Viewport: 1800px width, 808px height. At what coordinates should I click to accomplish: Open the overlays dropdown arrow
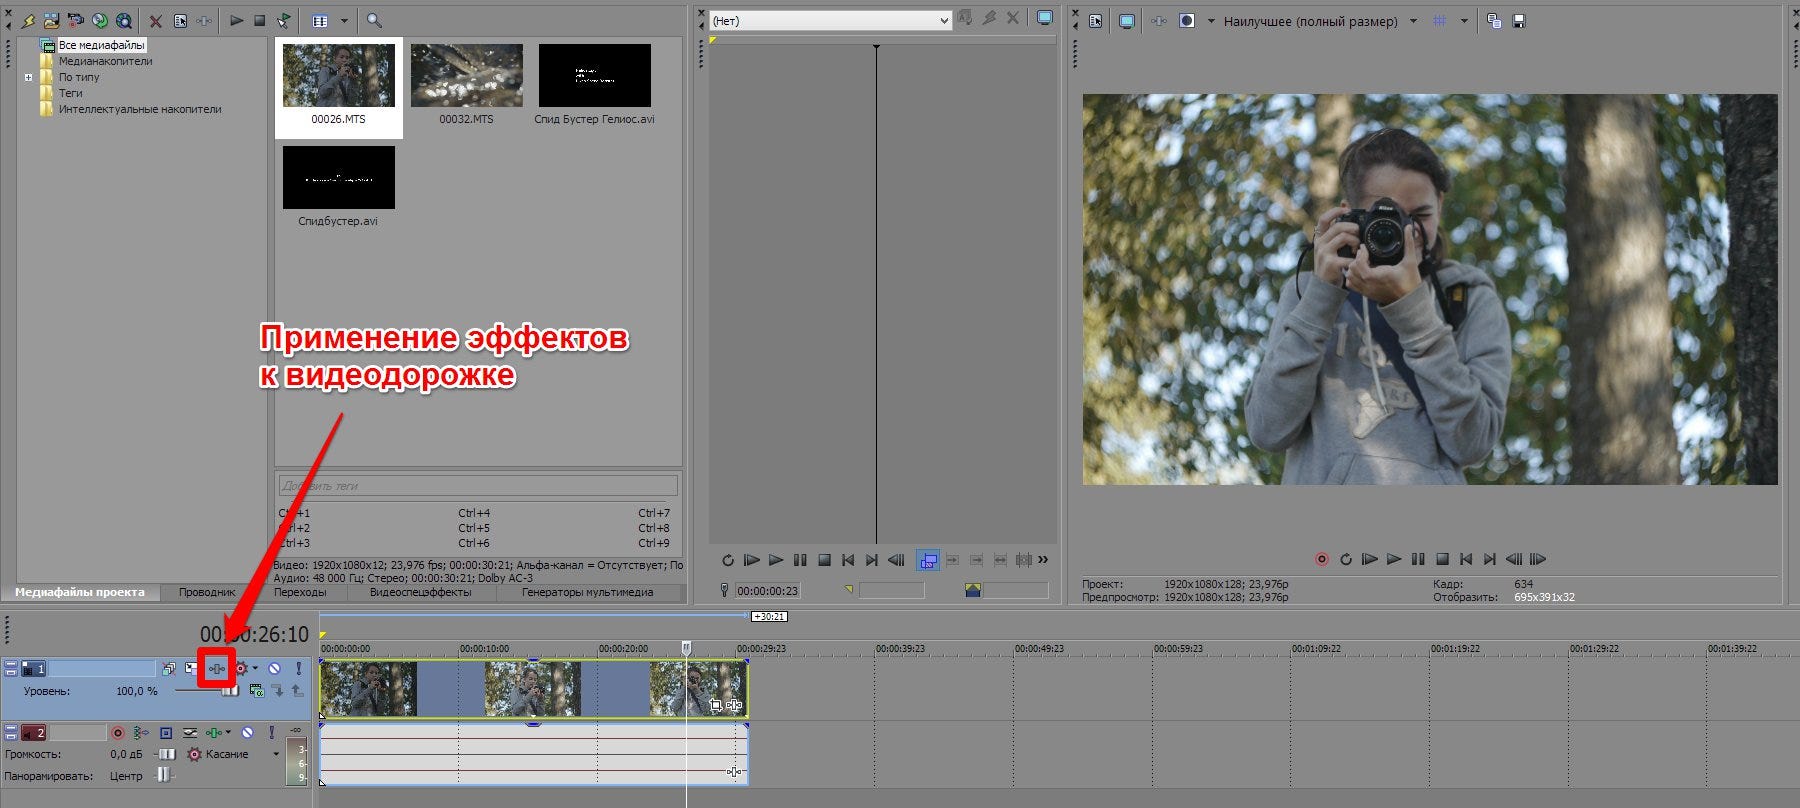coord(1464,21)
